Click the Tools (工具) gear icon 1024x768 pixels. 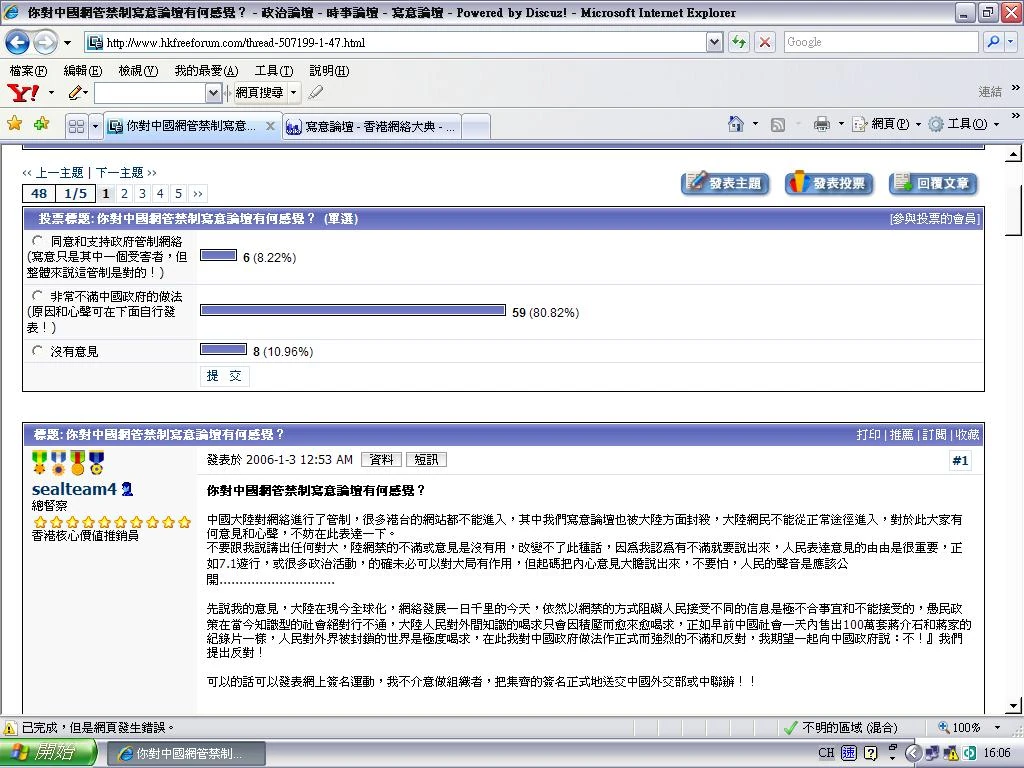point(936,124)
